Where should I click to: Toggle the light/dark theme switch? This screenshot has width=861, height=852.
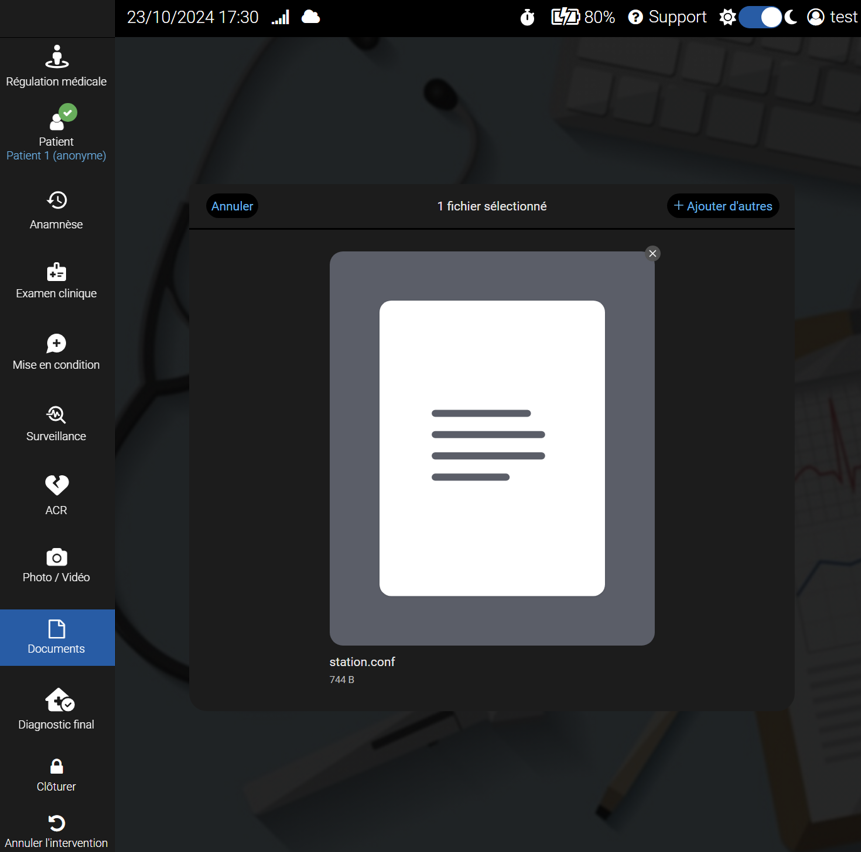(x=760, y=17)
